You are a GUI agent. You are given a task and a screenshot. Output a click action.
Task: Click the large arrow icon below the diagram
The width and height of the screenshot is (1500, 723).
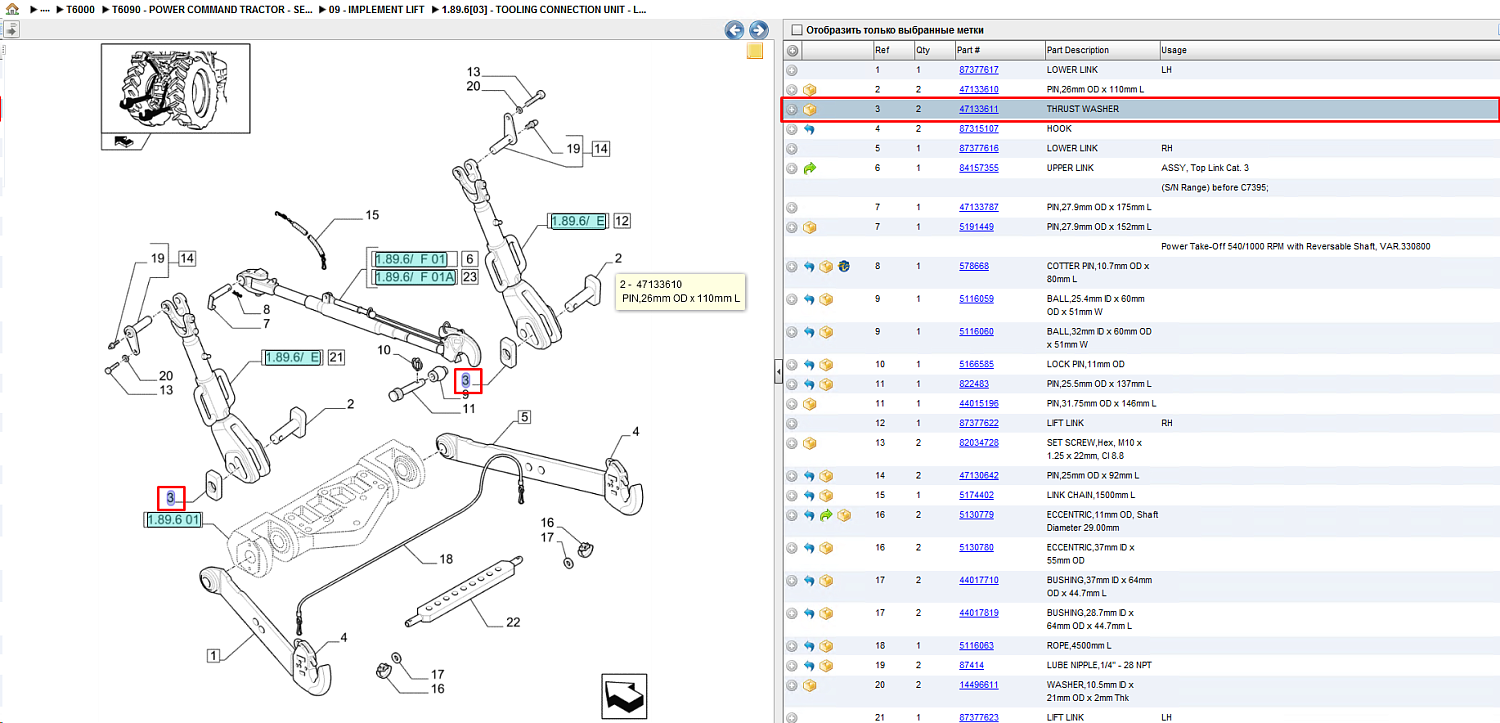(623, 695)
